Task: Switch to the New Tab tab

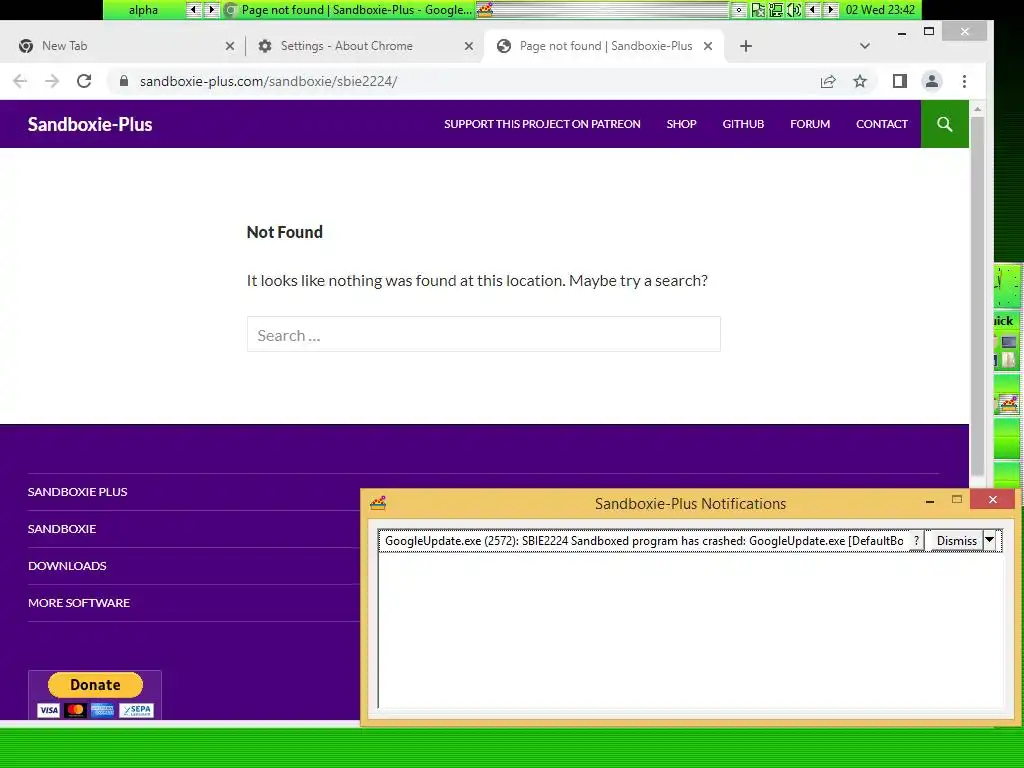Action: click(122, 46)
